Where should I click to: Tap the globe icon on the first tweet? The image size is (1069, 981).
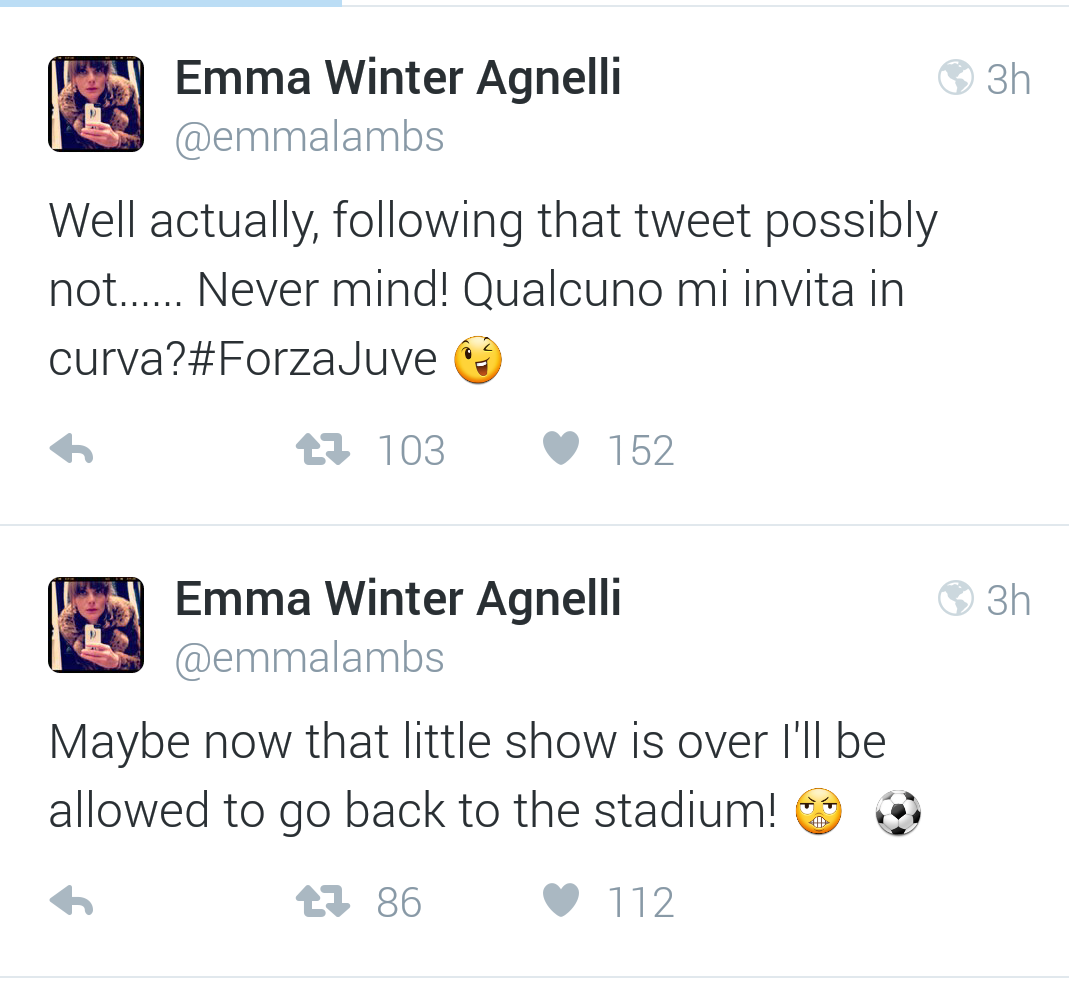point(956,78)
